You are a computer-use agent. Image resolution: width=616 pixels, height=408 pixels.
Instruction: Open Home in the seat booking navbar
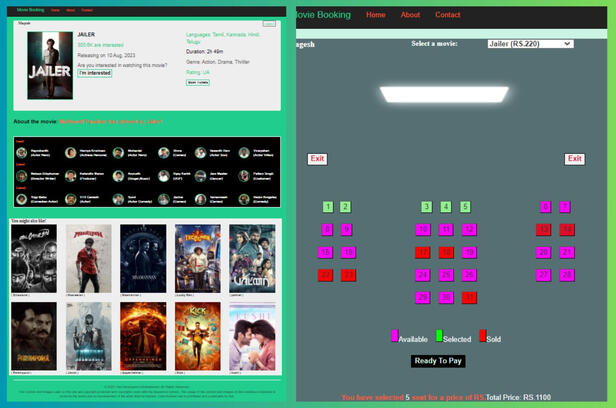[376, 15]
